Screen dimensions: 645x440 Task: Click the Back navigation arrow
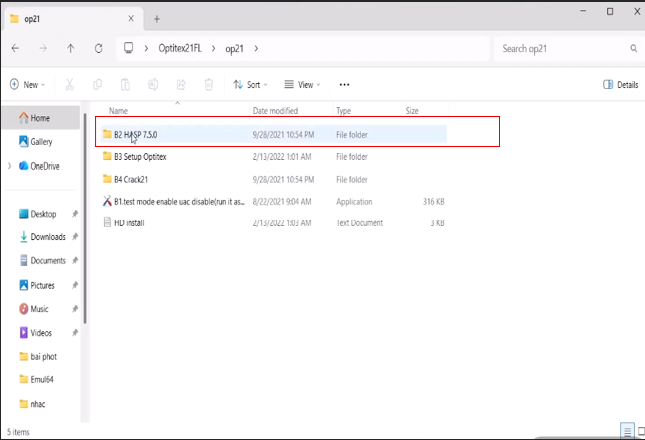point(15,48)
